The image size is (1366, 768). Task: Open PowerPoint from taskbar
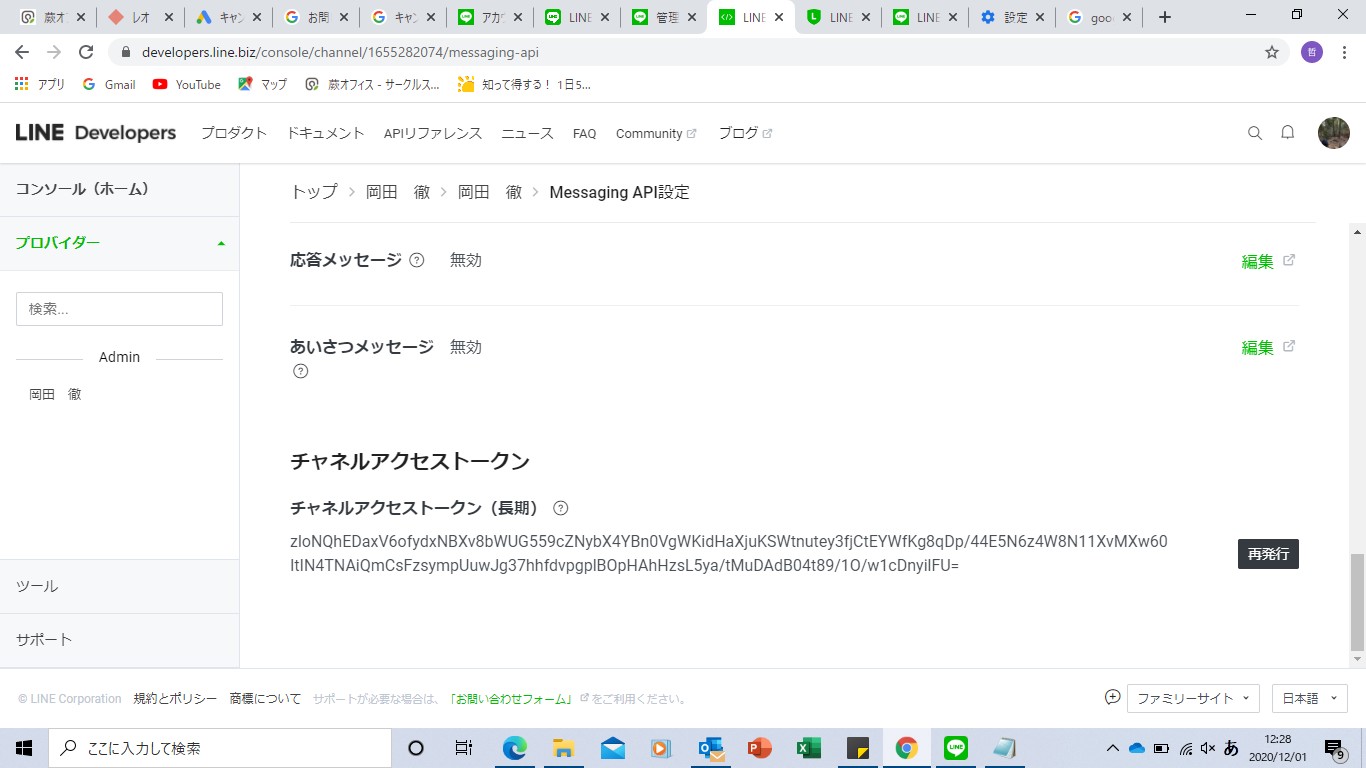click(760, 748)
